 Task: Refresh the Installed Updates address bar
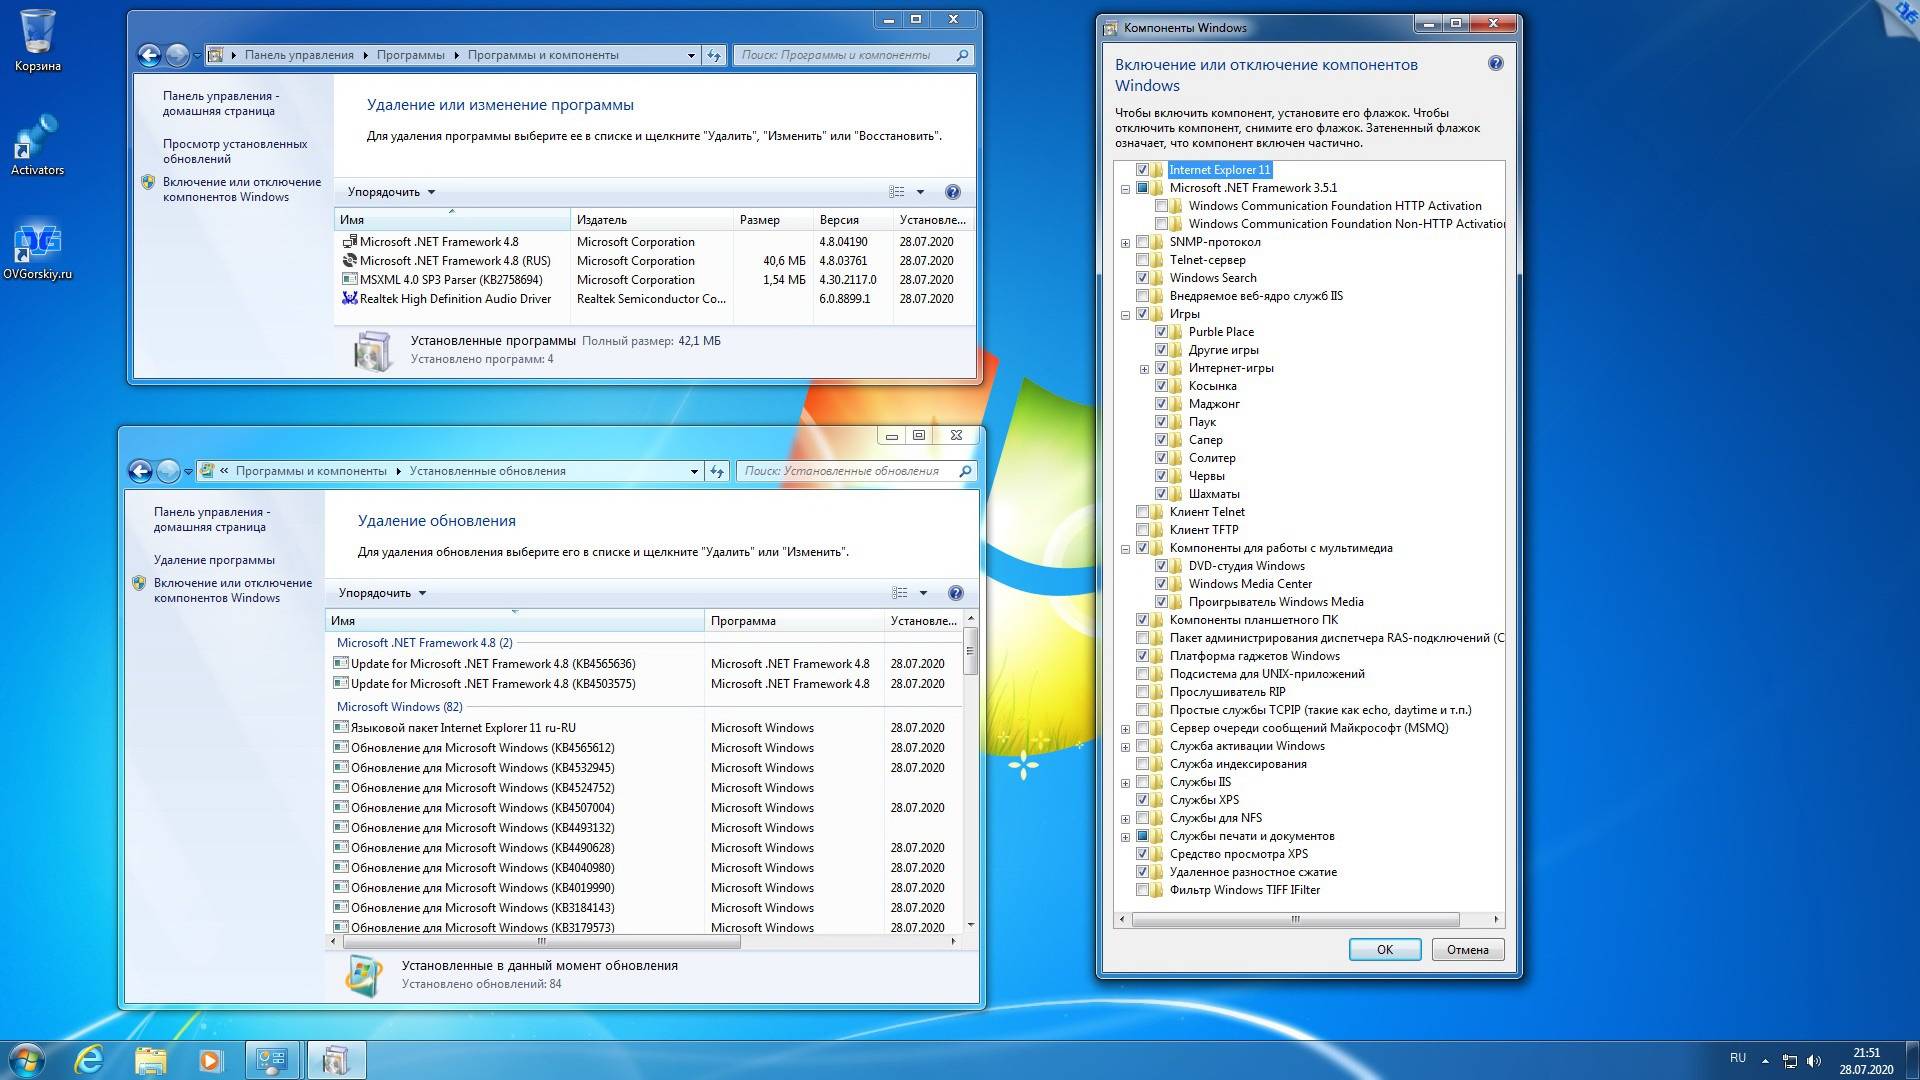(x=717, y=471)
